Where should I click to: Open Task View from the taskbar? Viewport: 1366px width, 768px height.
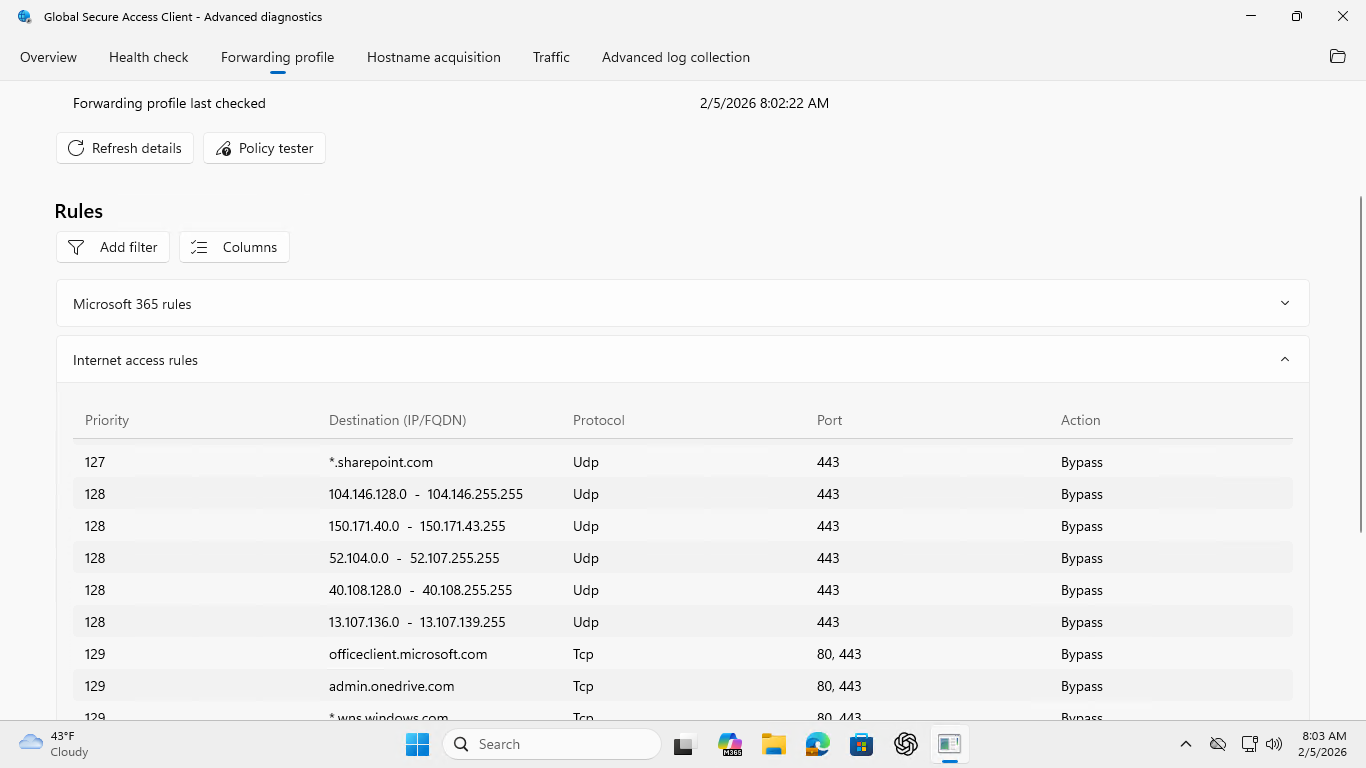coord(684,744)
